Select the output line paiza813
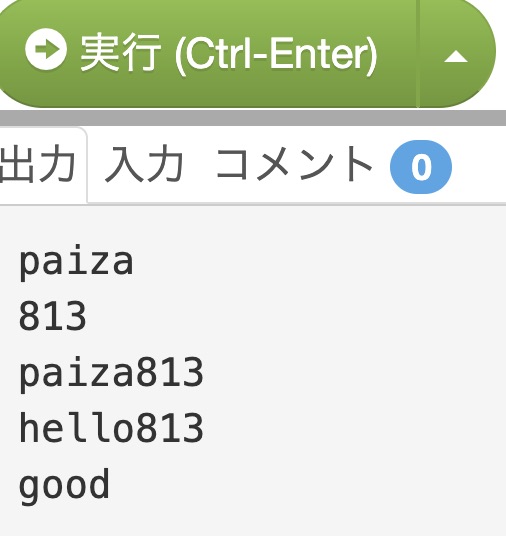506x536 pixels. (x=111, y=373)
